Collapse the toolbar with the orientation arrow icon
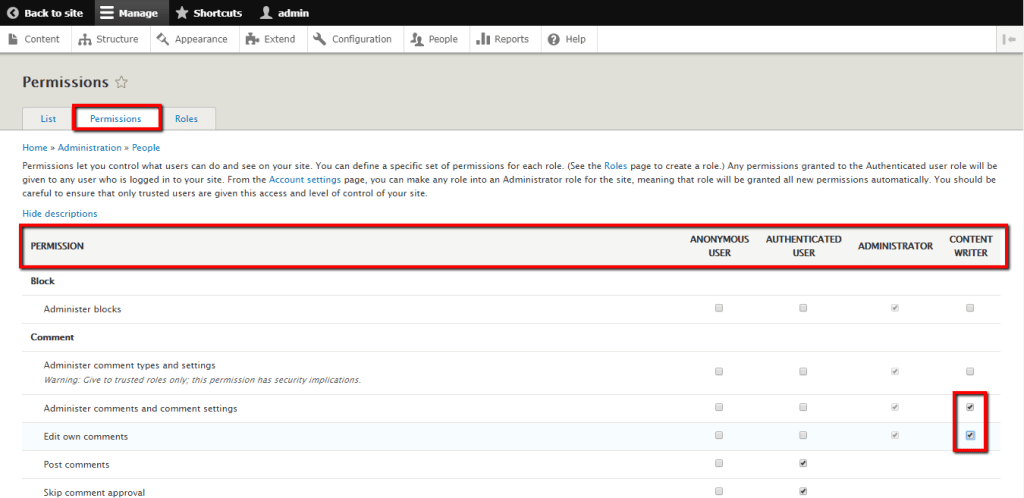Screen dimensions: 1024x498 tap(1010, 39)
